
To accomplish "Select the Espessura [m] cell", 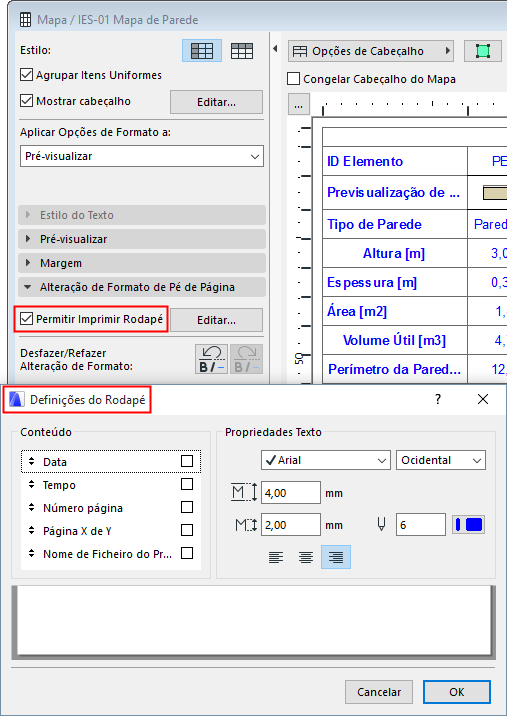I will pos(395,282).
